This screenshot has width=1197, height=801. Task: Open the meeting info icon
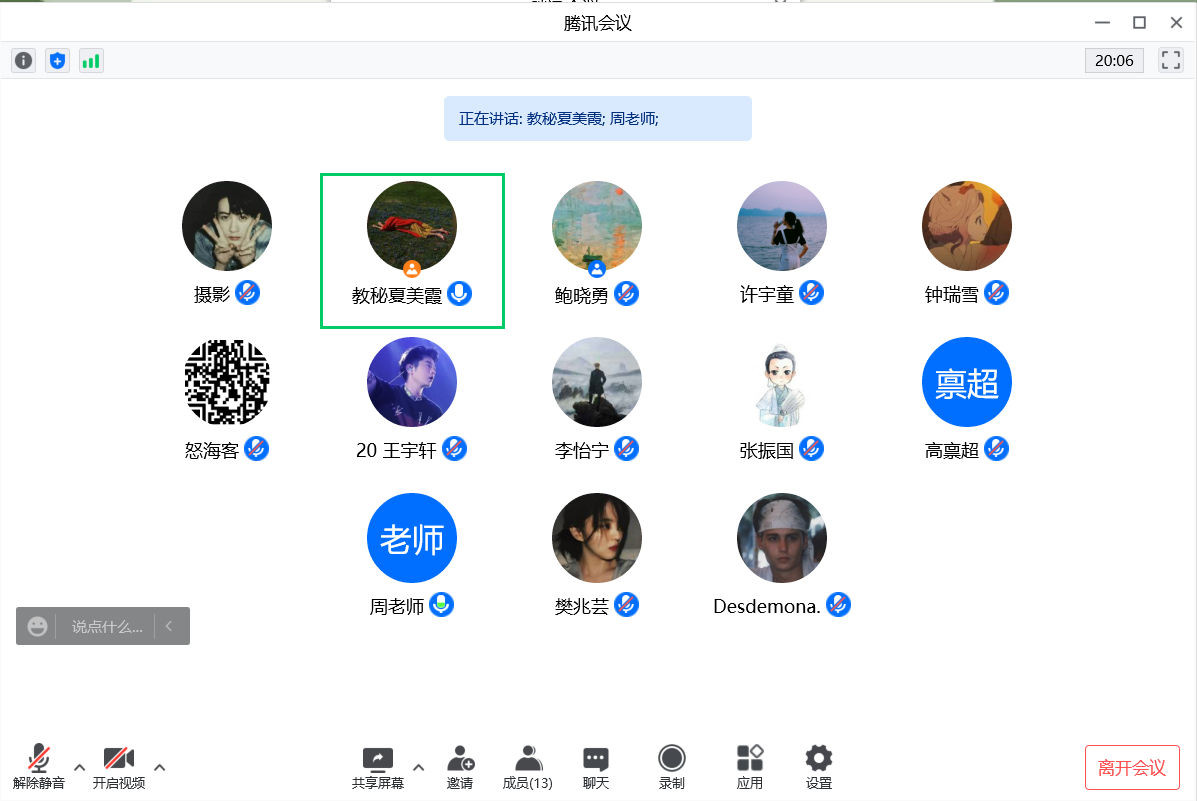24,61
